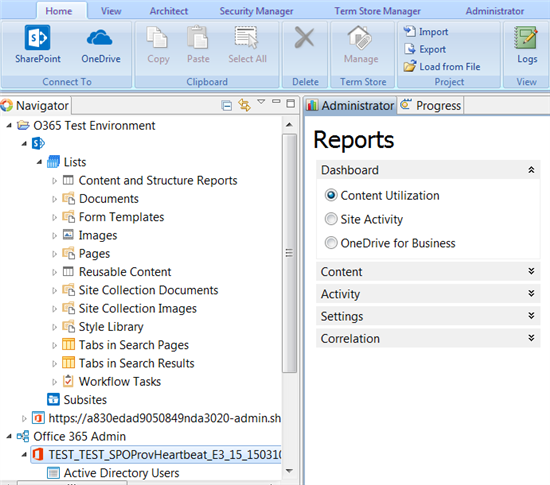Image resolution: width=550 pixels, height=485 pixels.
Task: Click Collapse All icon in Navigator
Action: [227, 105]
